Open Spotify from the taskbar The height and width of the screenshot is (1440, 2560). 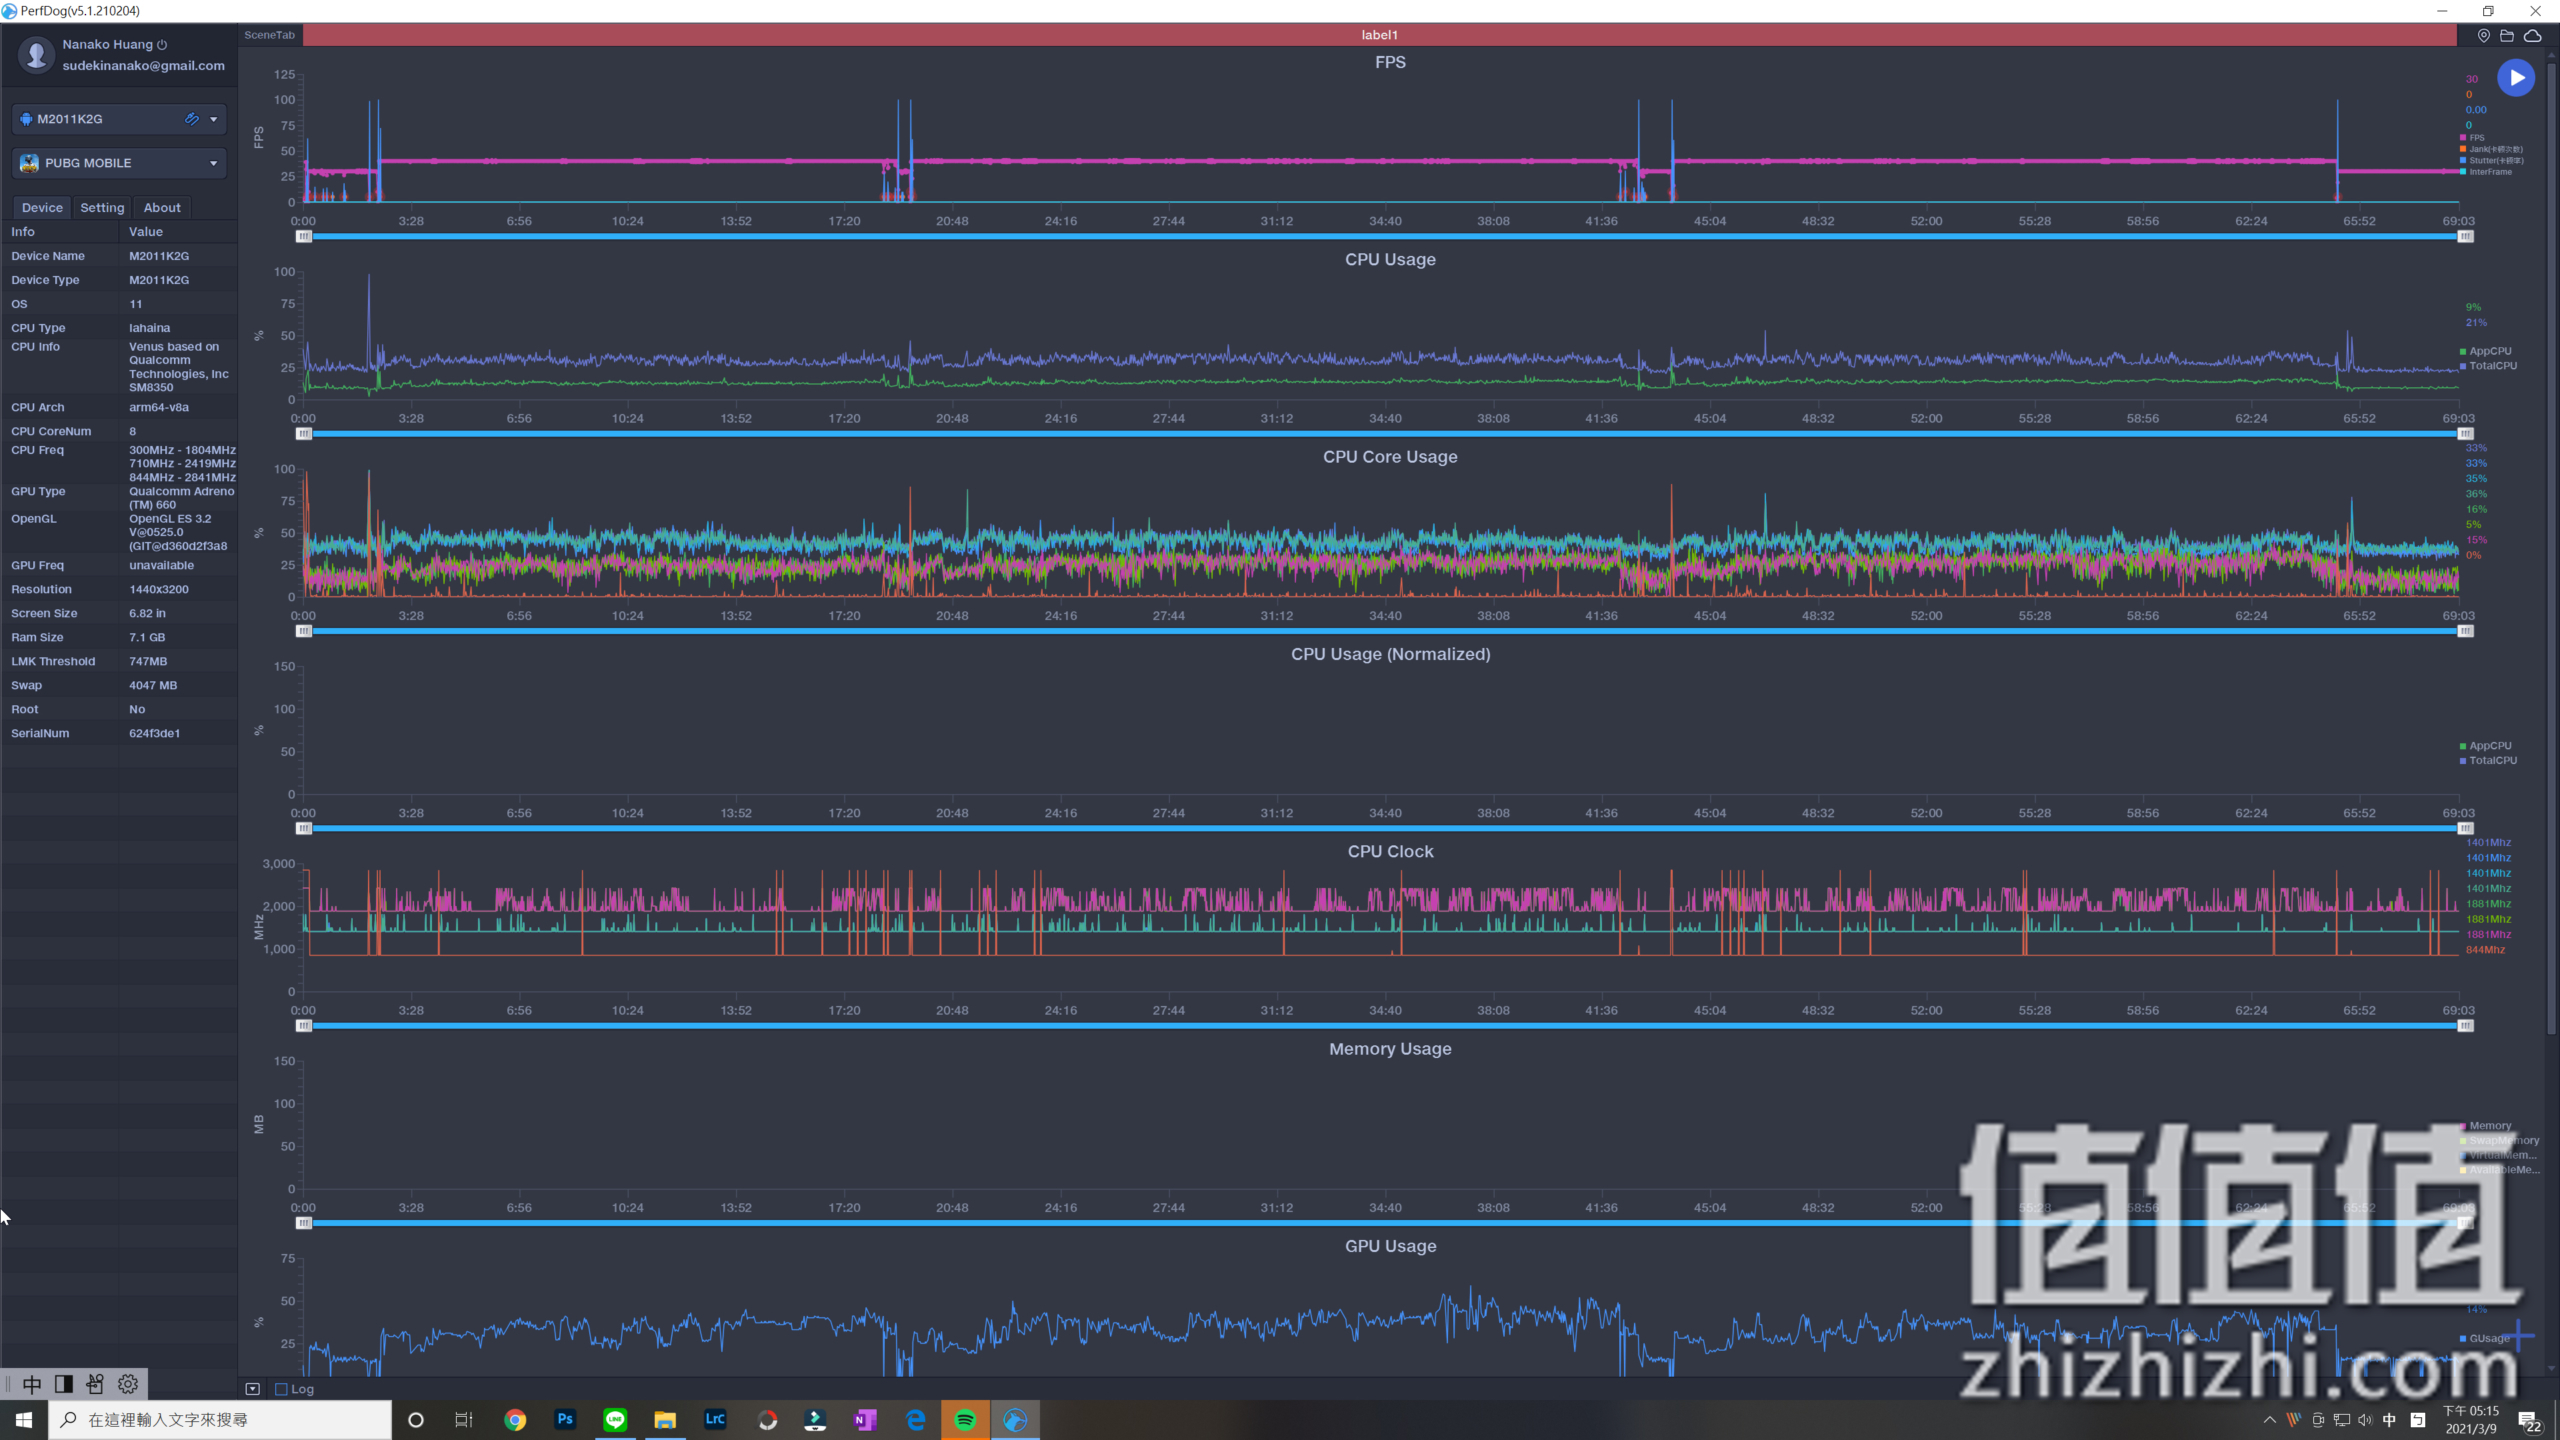point(965,1420)
